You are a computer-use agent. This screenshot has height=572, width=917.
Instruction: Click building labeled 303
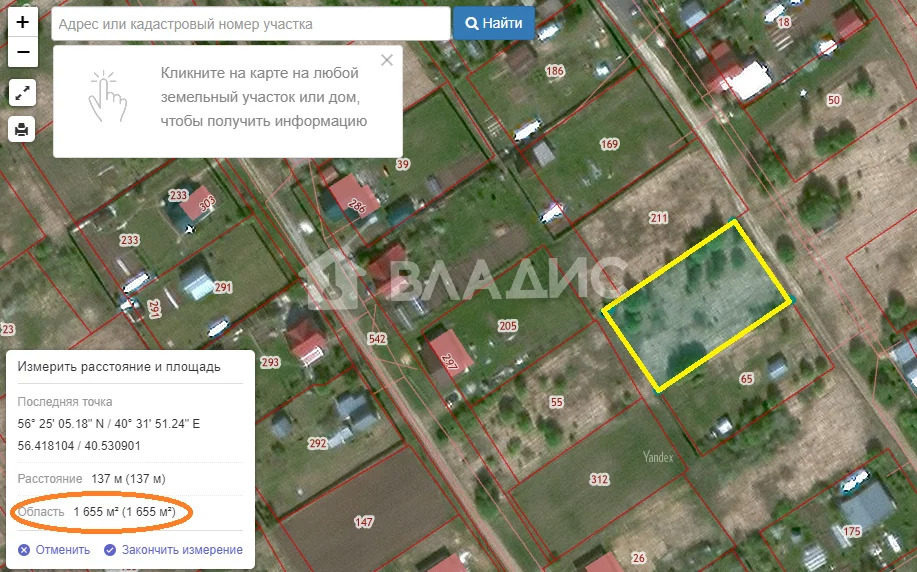pos(206,204)
